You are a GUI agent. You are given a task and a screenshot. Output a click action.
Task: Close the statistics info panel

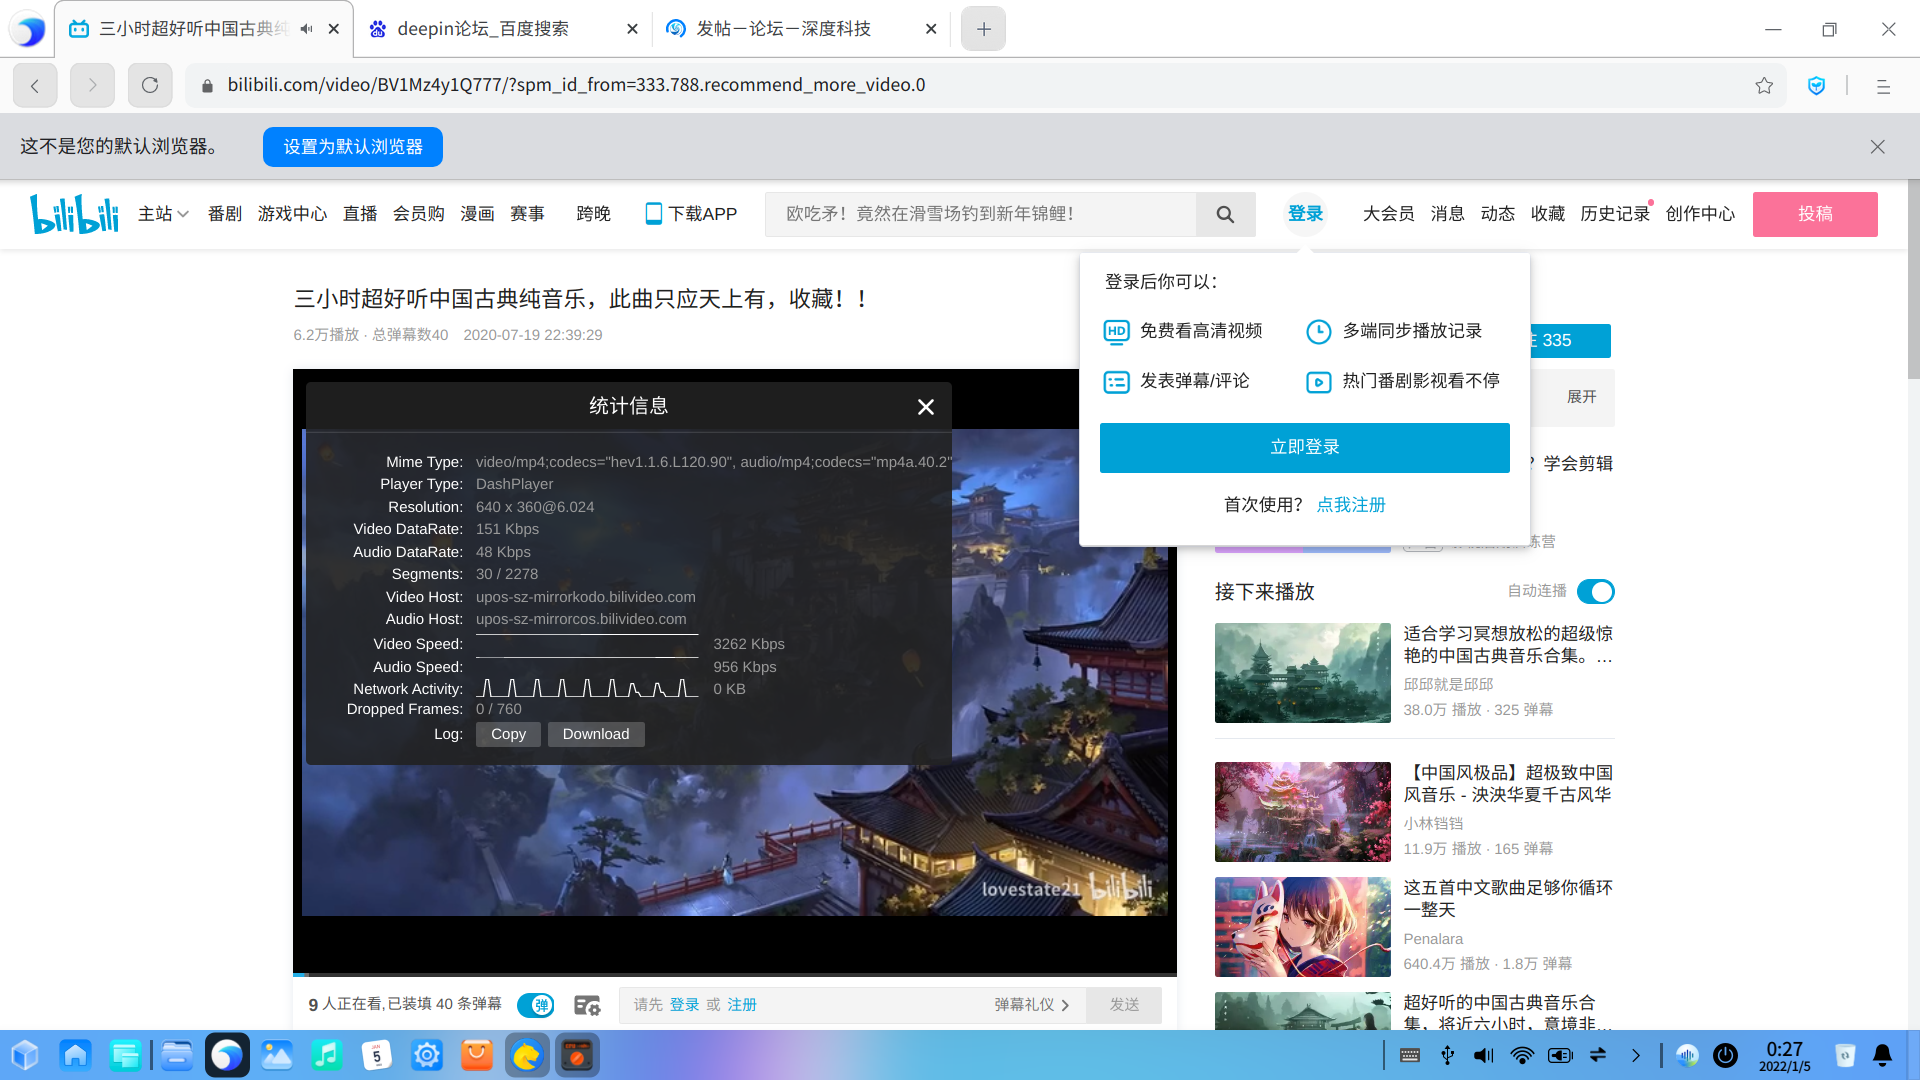point(926,407)
